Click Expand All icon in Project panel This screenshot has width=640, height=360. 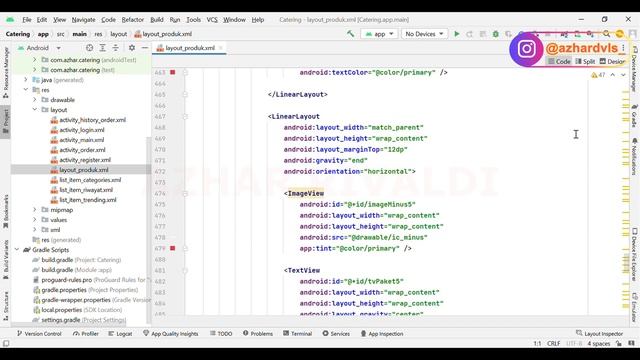click(x=102, y=48)
